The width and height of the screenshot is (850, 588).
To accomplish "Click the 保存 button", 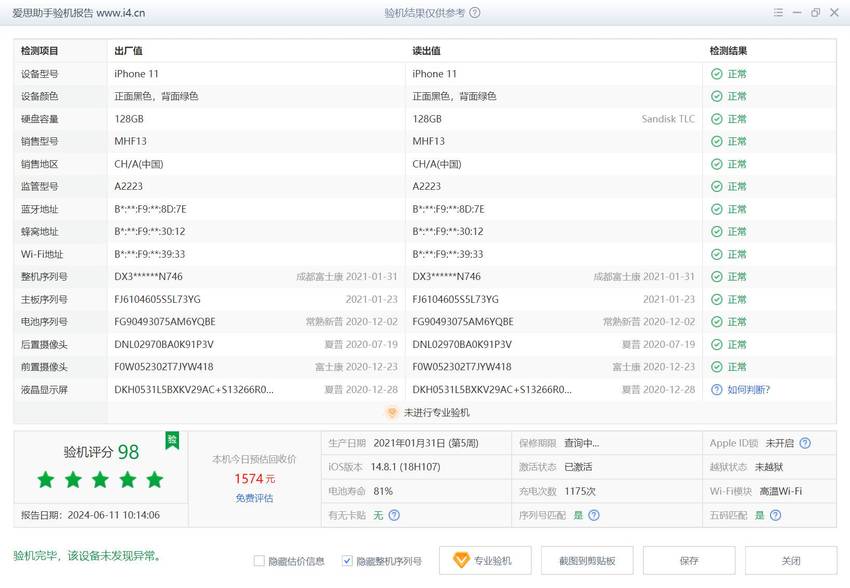I will (x=689, y=560).
